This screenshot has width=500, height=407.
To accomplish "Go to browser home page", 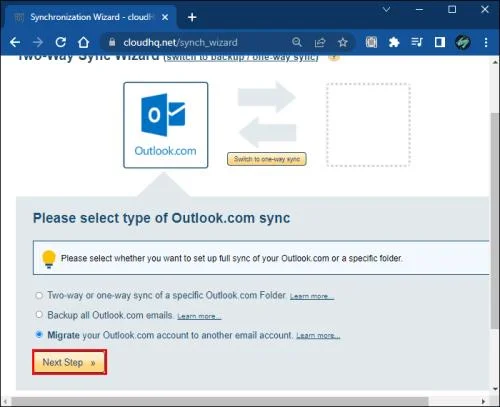I will tap(83, 42).
